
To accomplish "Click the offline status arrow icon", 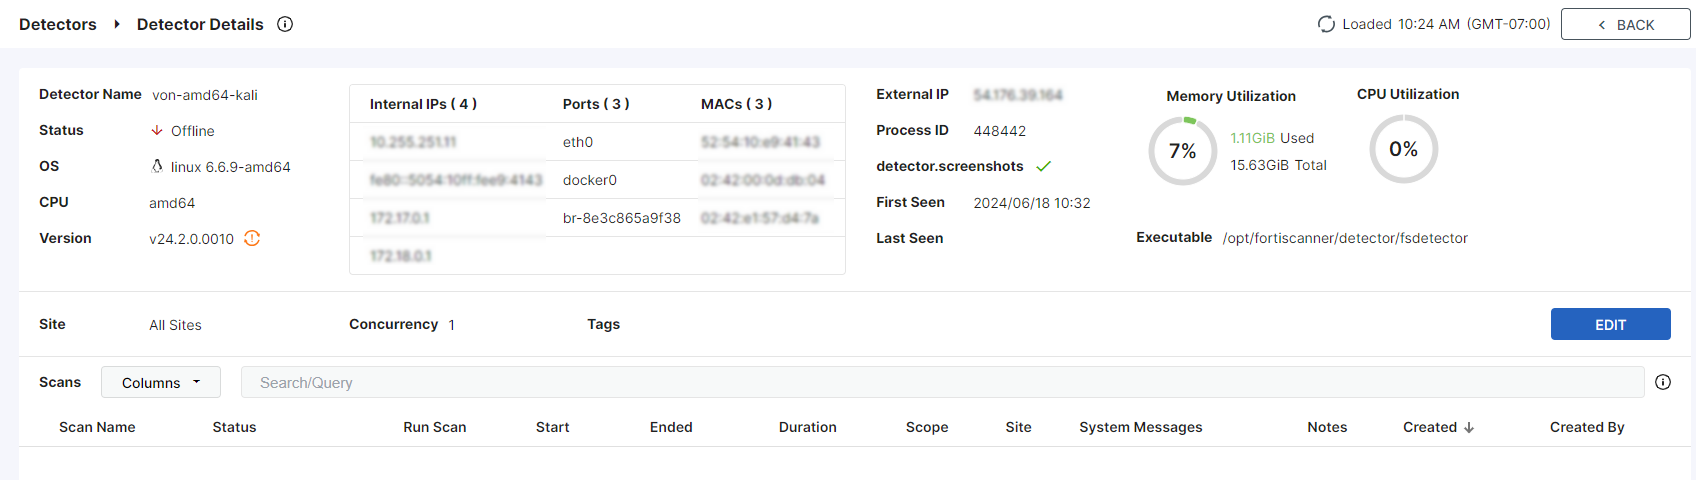I will click(157, 131).
